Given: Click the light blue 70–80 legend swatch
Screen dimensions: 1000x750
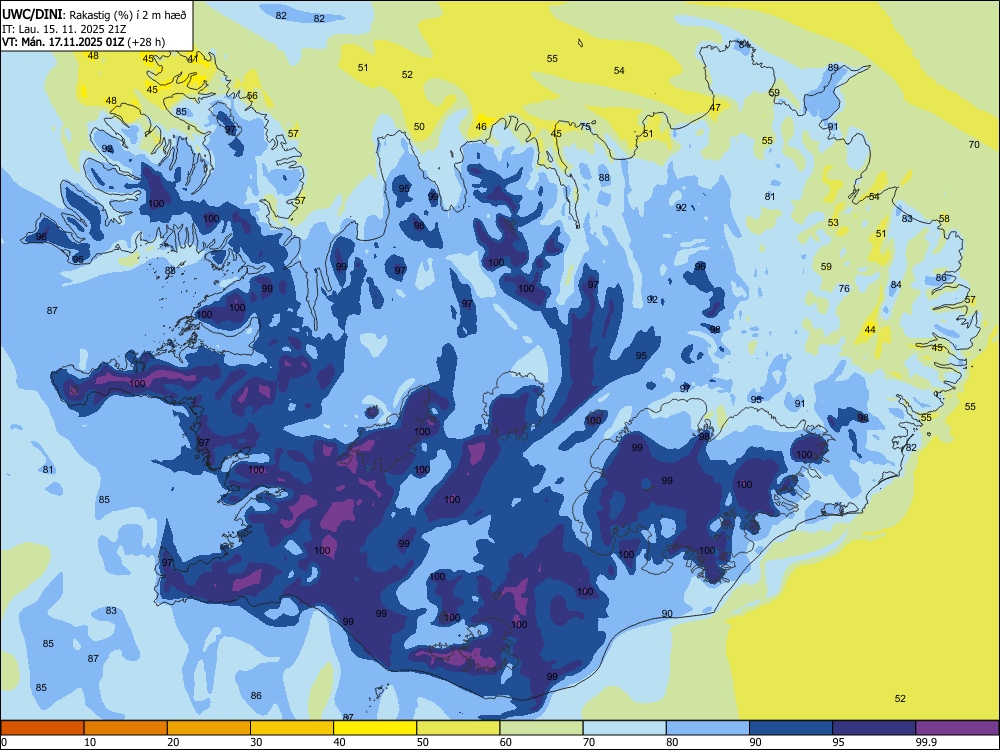Looking at the screenshot, I should (x=625, y=728).
